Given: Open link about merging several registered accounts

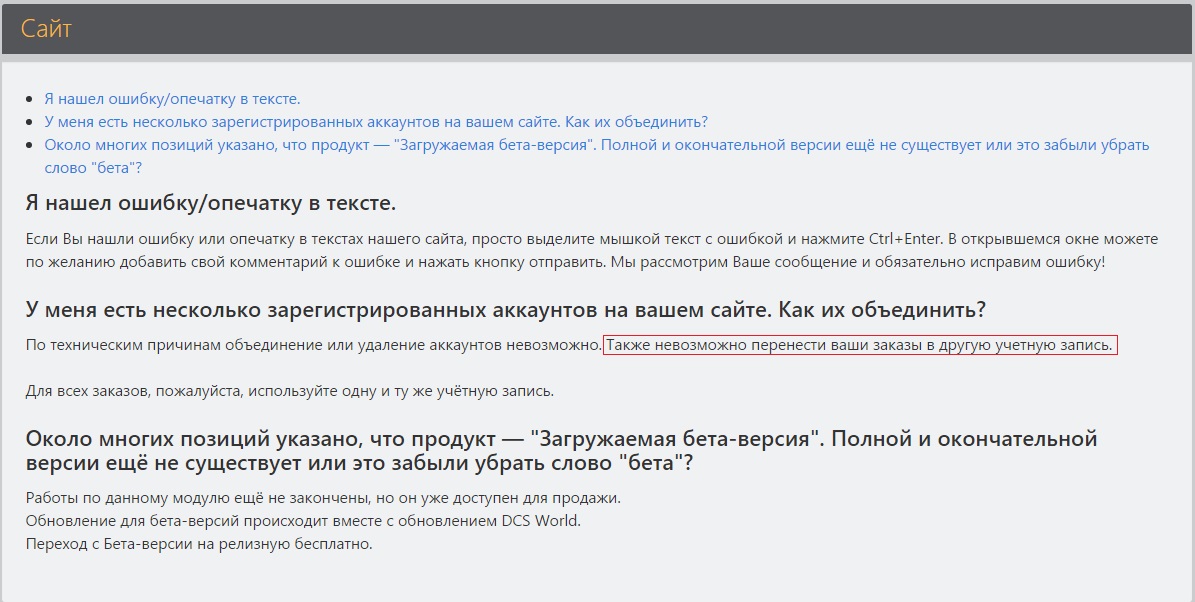Looking at the screenshot, I should 376,122.
